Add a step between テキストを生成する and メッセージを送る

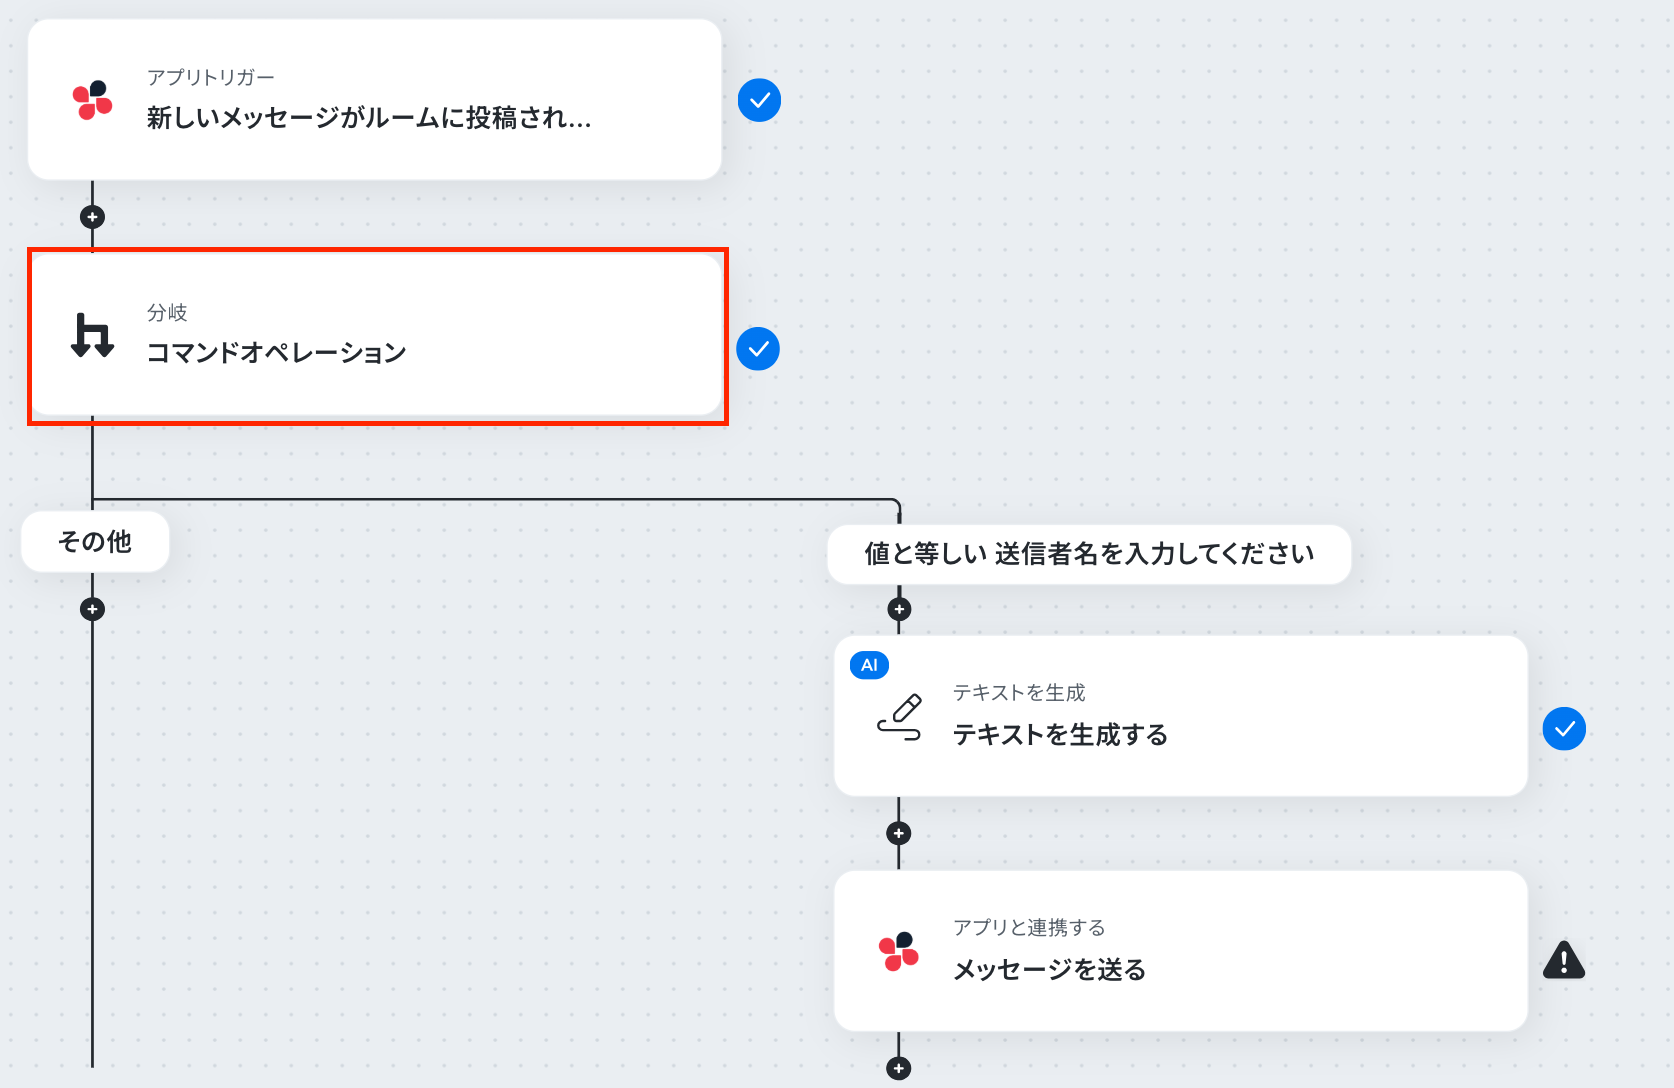pyautogui.click(x=899, y=833)
